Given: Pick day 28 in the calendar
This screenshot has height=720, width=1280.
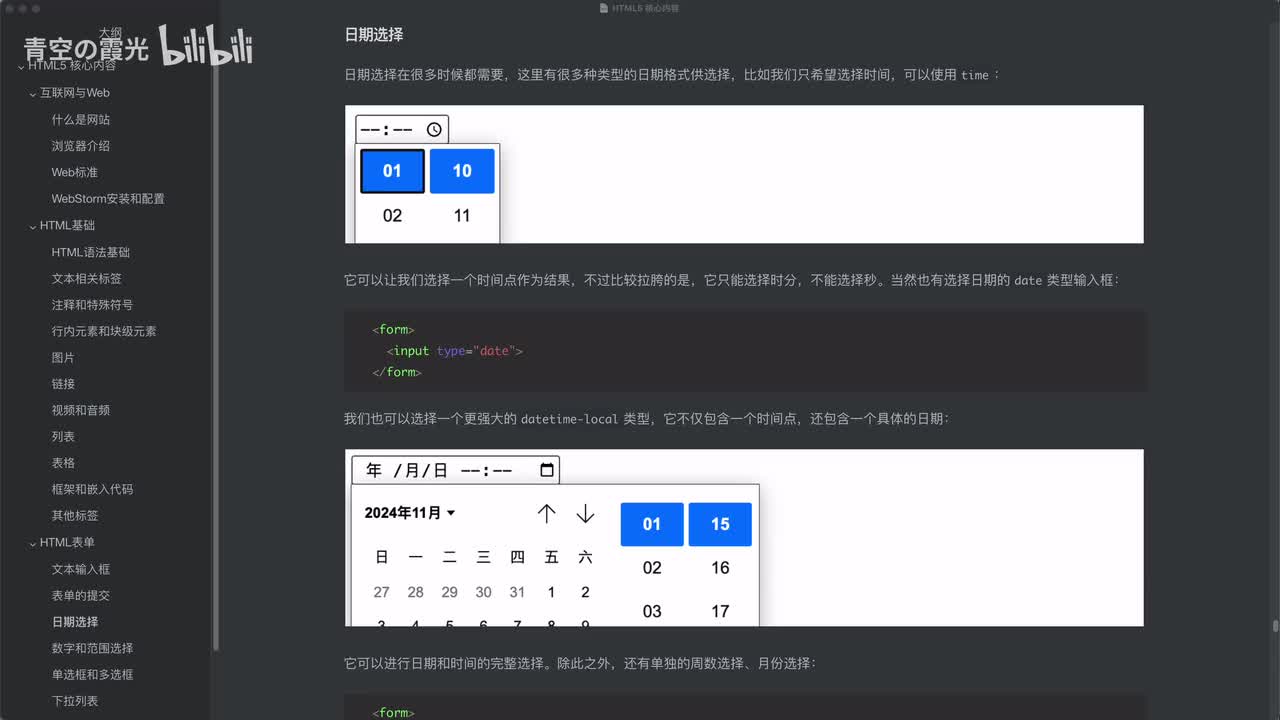Looking at the screenshot, I should 415,592.
